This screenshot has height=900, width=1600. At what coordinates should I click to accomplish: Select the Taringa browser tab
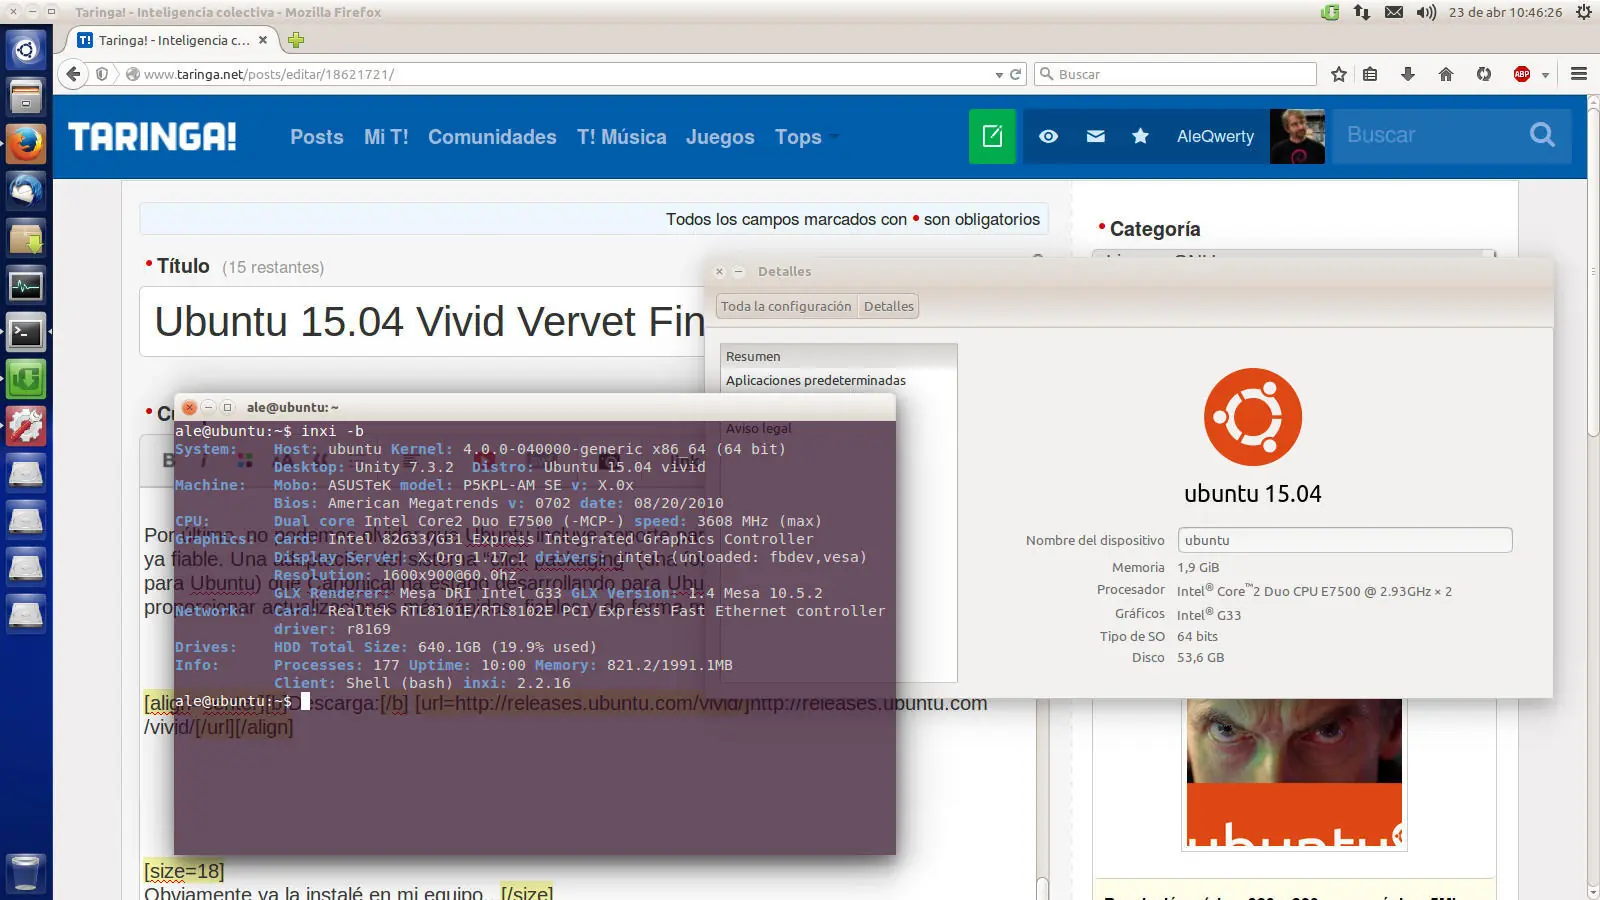click(171, 40)
